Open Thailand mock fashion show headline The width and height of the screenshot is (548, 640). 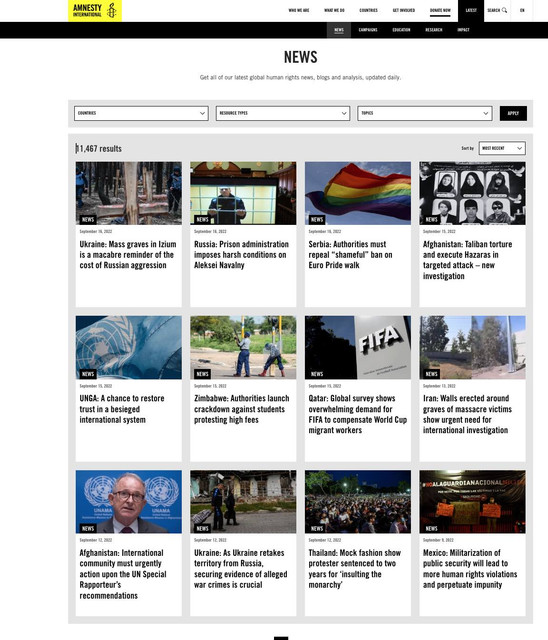(354, 569)
